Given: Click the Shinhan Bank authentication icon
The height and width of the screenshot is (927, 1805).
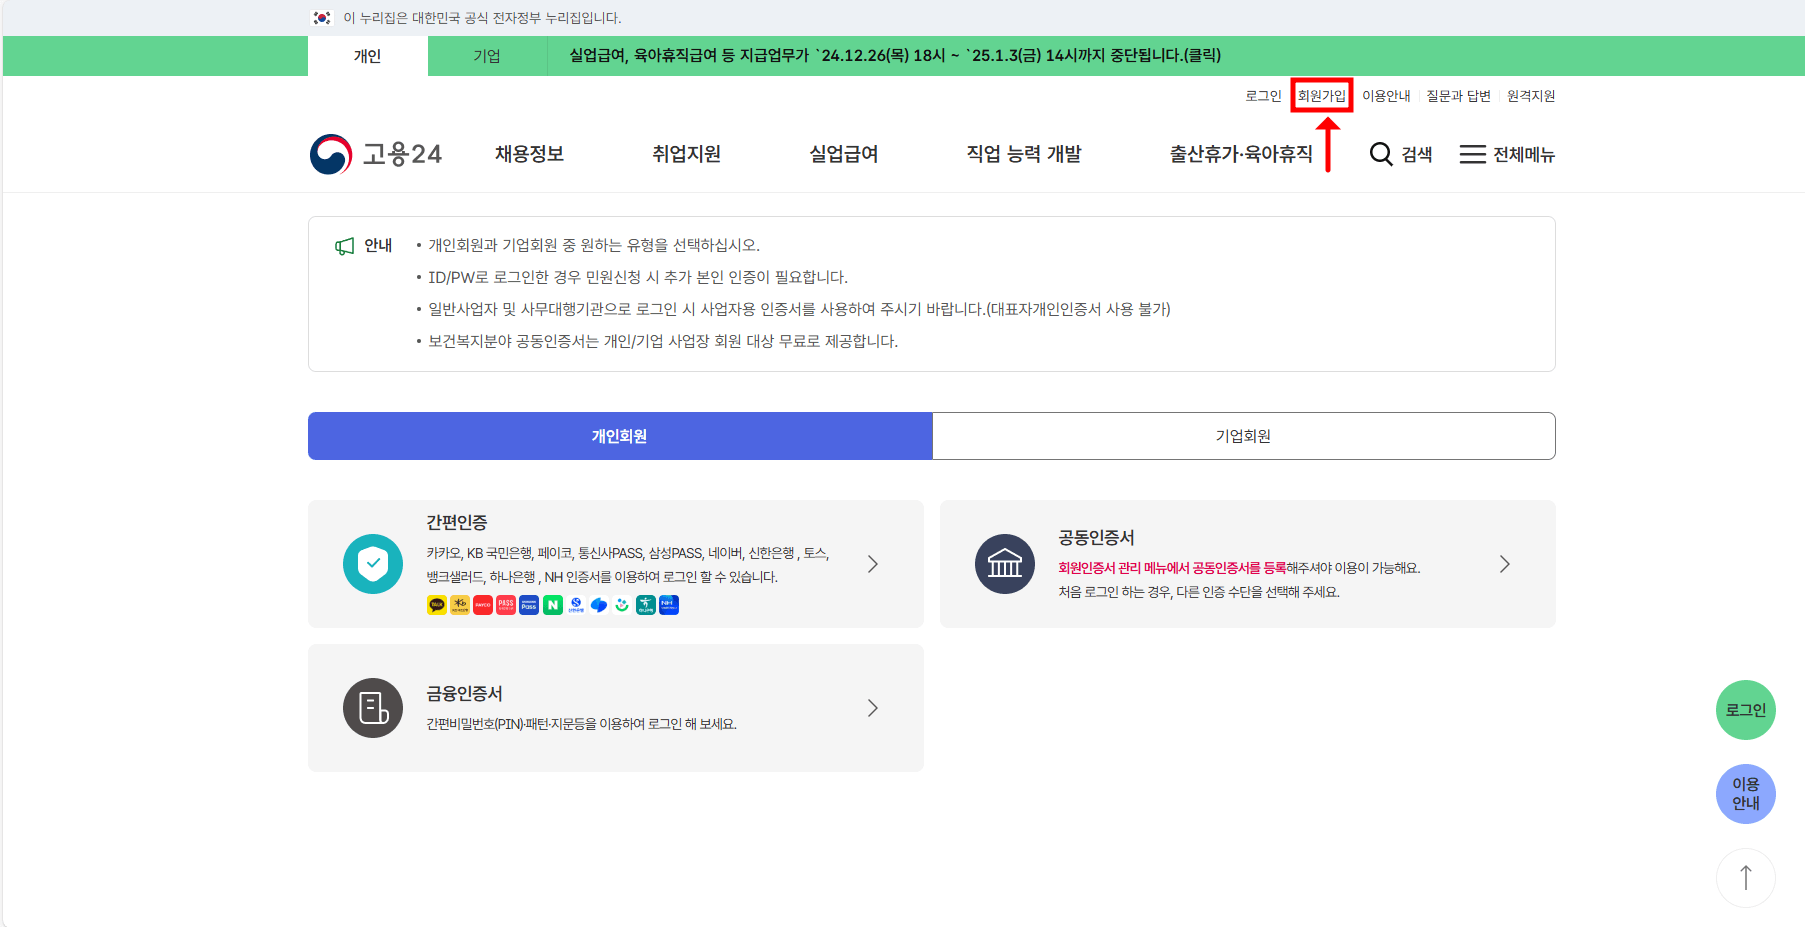Looking at the screenshot, I should point(575,605).
